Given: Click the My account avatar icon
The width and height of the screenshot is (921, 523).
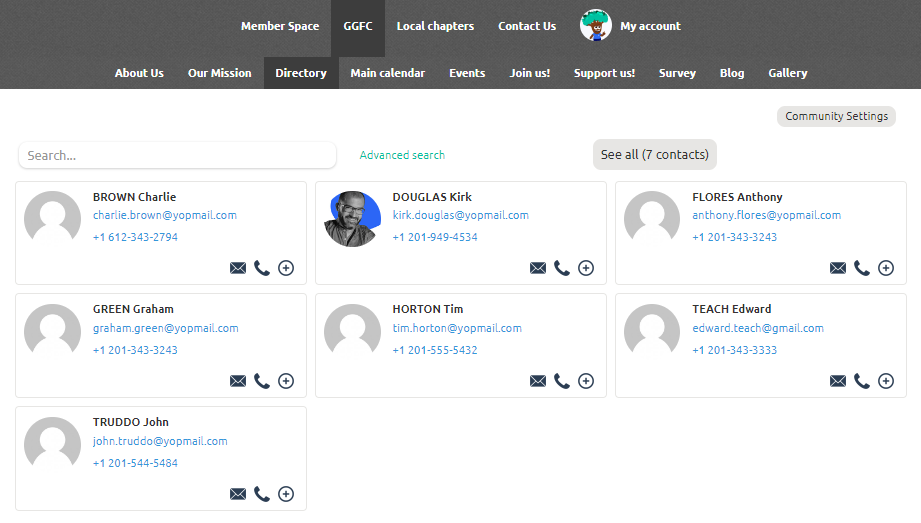Looking at the screenshot, I should (595, 26).
